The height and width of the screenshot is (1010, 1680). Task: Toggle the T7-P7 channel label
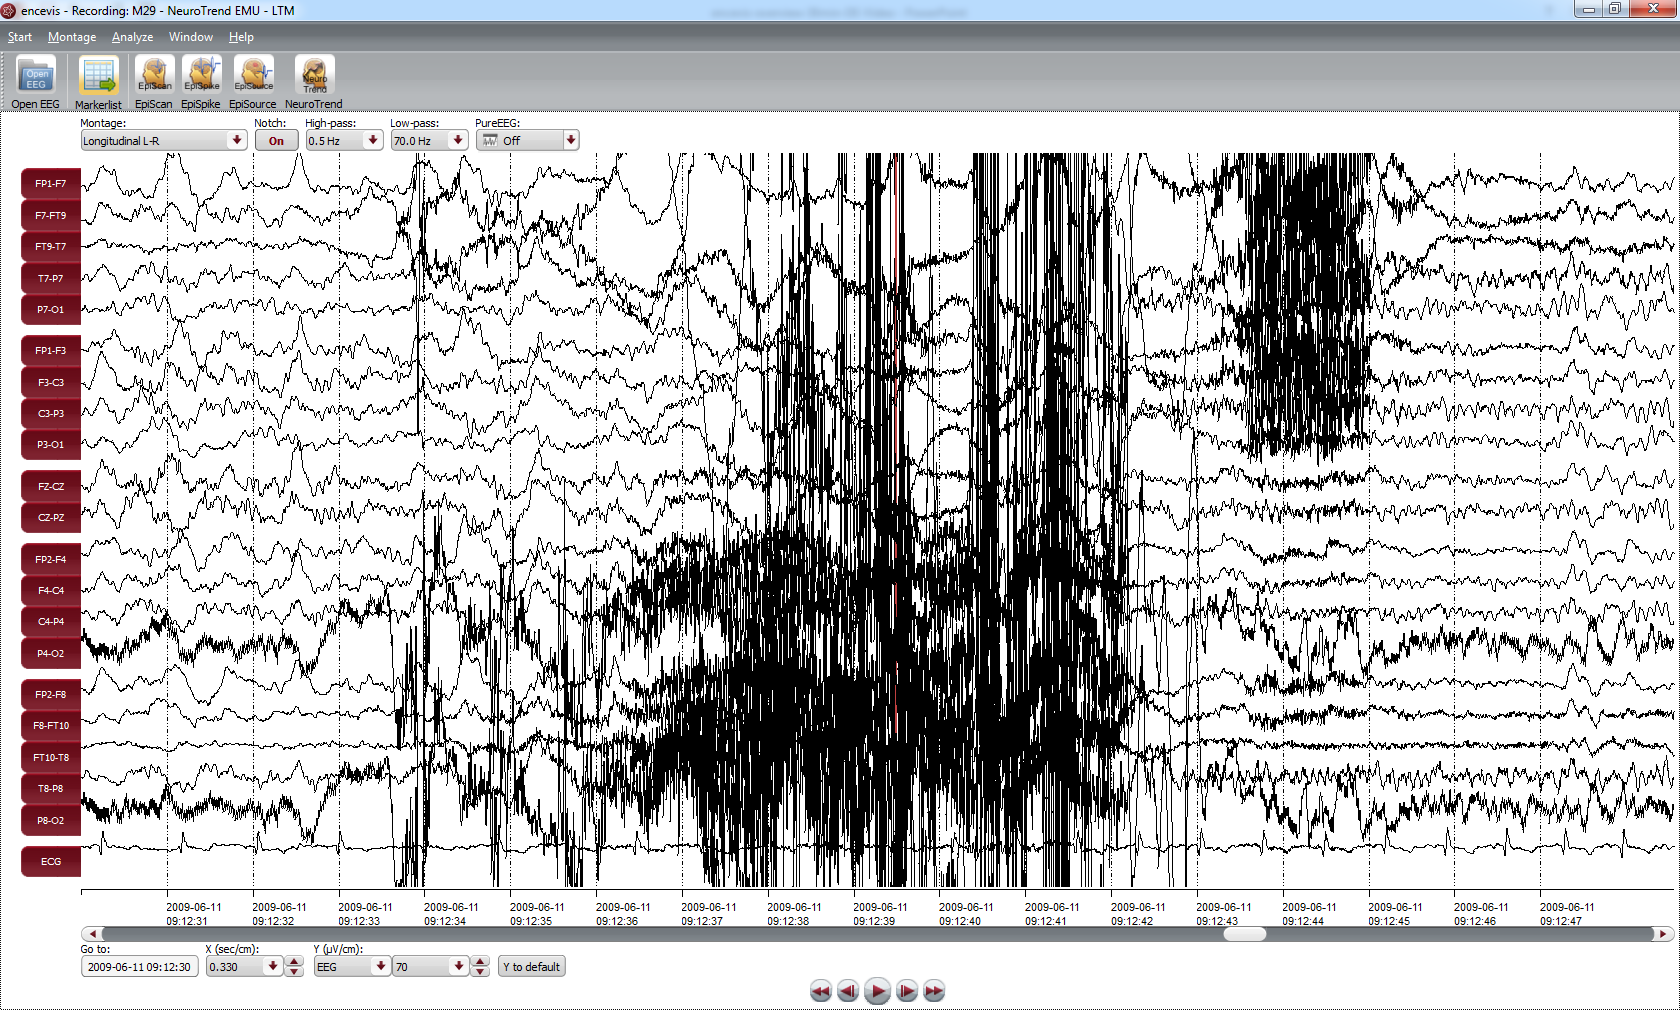(x=50, y=279)
